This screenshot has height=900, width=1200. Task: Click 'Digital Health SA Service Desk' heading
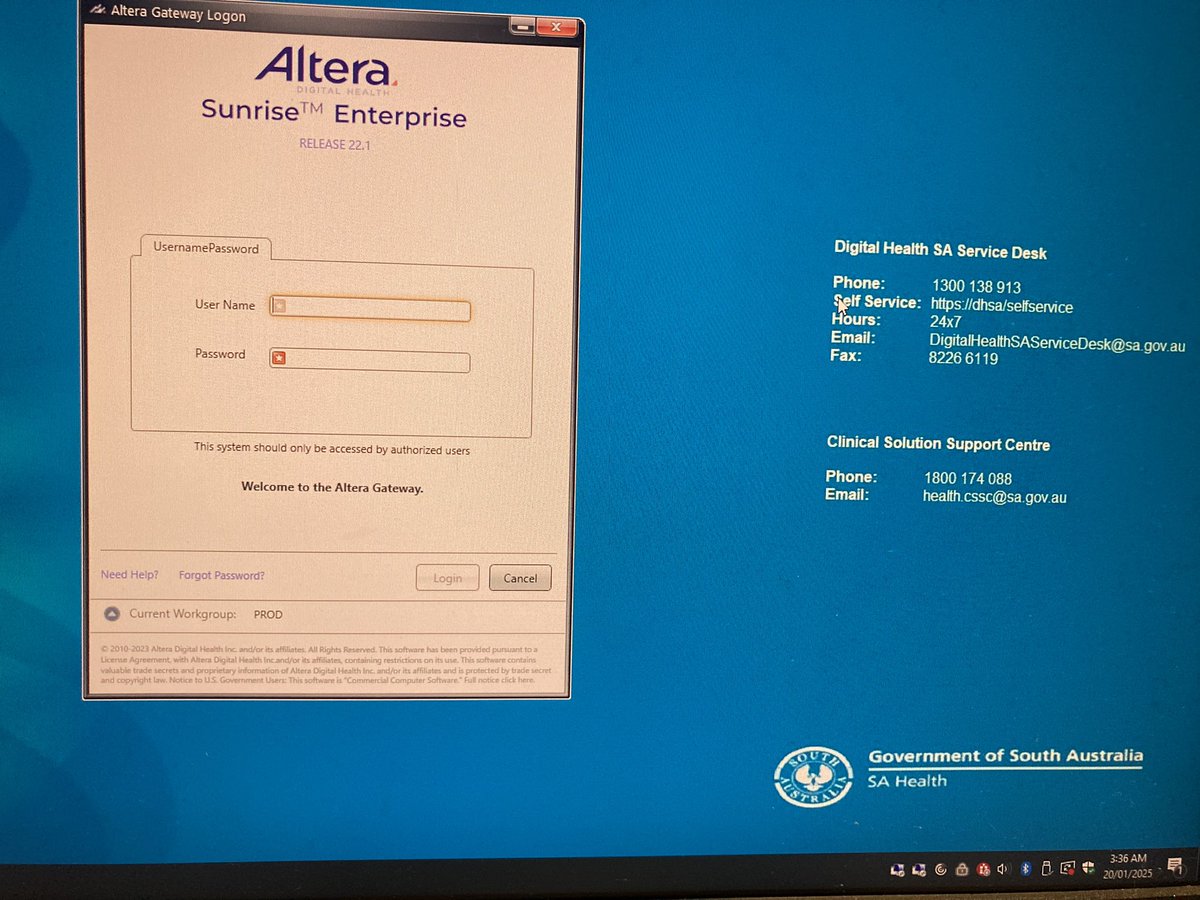(x=941, y=250)
